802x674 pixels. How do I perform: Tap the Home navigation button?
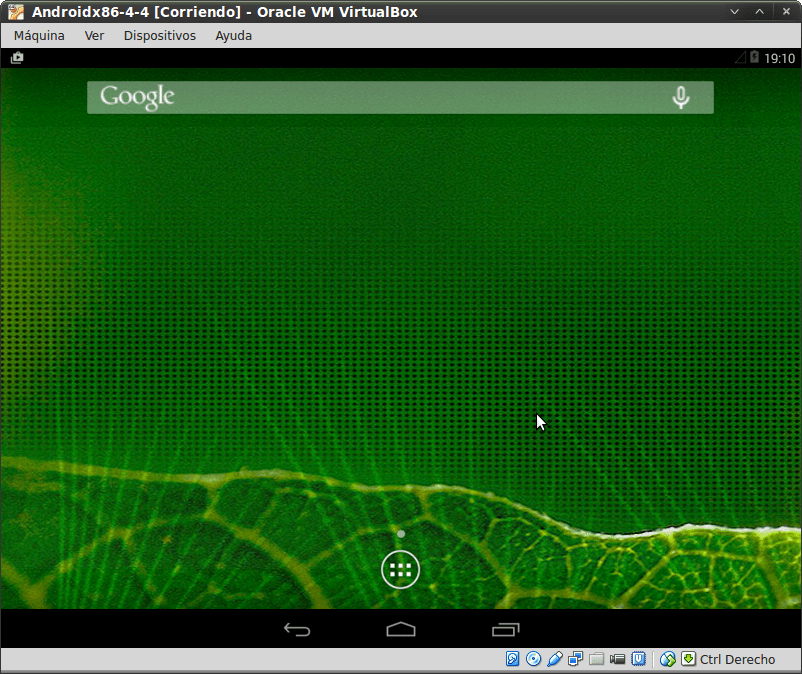[x=400, y=630]
